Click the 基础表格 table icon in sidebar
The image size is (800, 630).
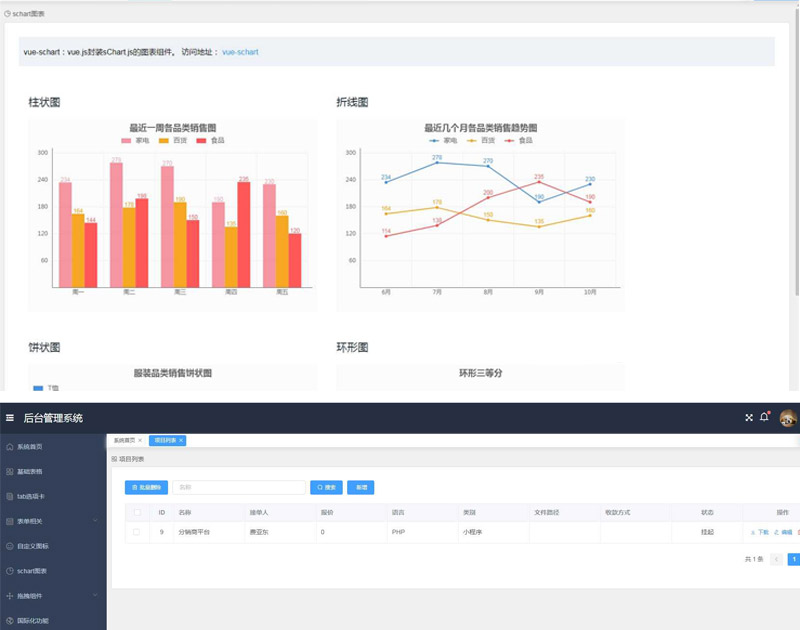coord(10,471)
